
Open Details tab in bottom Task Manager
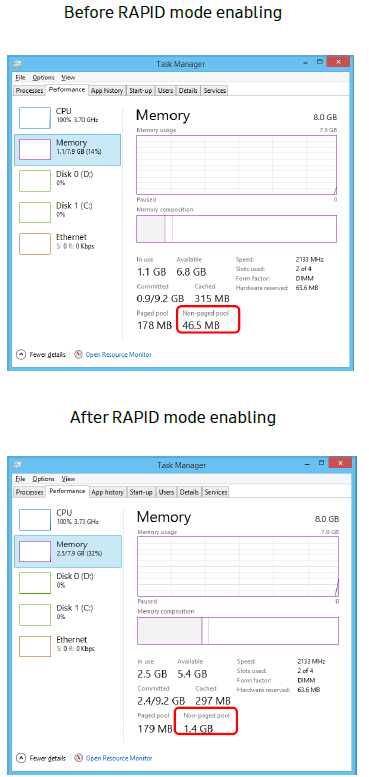click(189, 492)
